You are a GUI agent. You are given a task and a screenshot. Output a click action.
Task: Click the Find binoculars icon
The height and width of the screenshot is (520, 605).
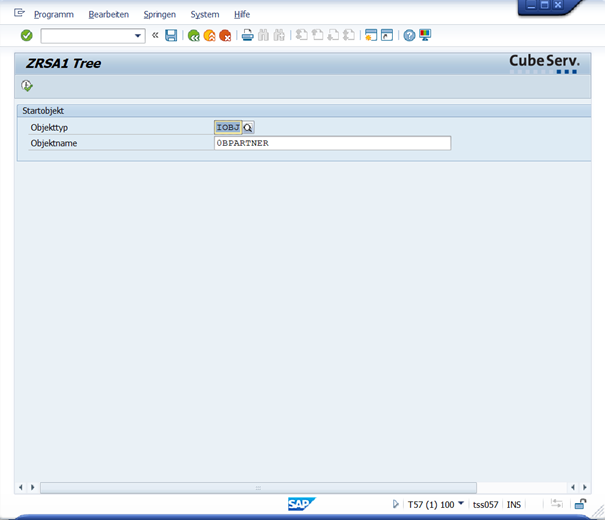(x=263, y=35)
